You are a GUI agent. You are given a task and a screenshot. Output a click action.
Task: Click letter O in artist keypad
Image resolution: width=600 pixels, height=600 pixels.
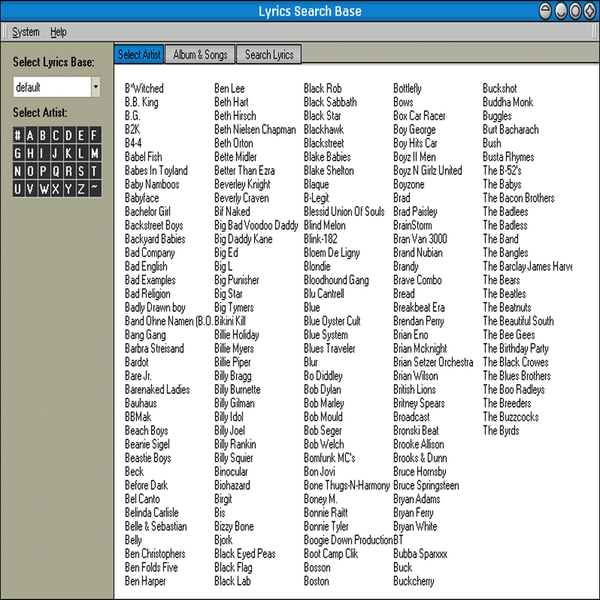31,171
